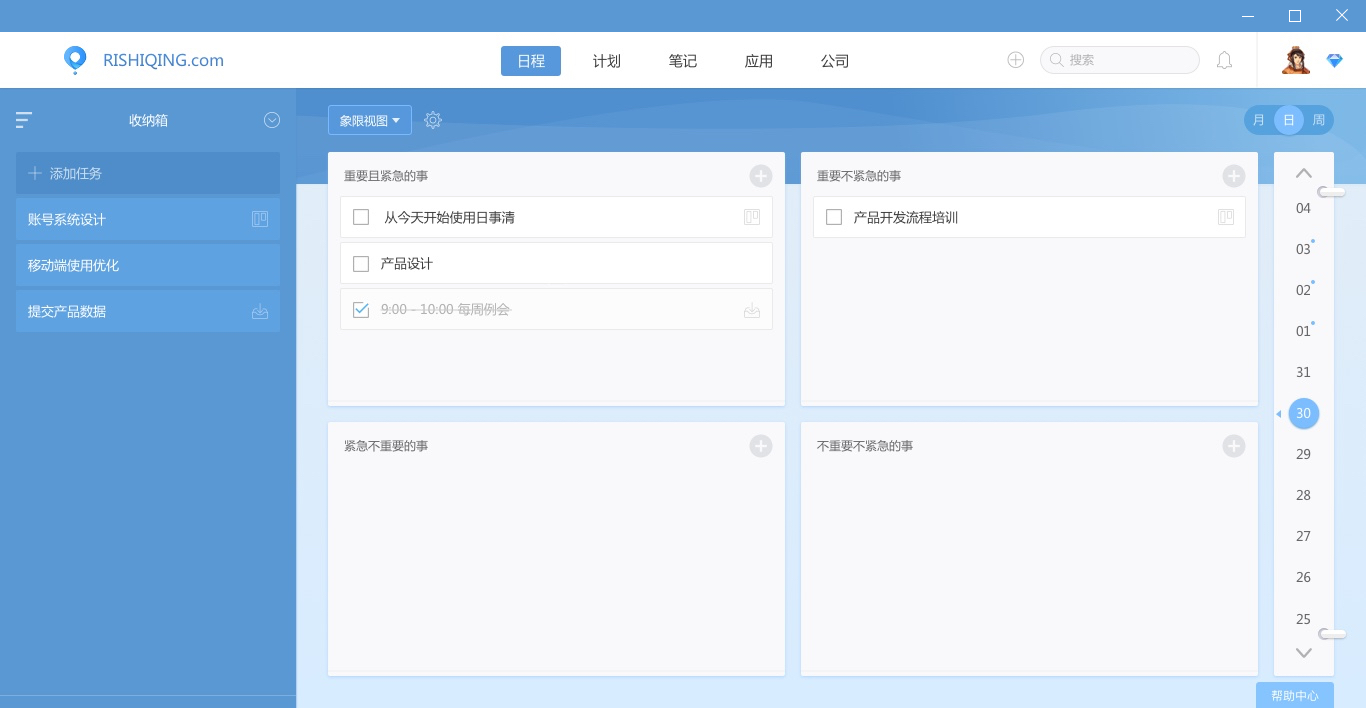Viewport: 1366px width, 708px height.
Task: Select date 01 in date strip
Action: [x=1303, y=331]
